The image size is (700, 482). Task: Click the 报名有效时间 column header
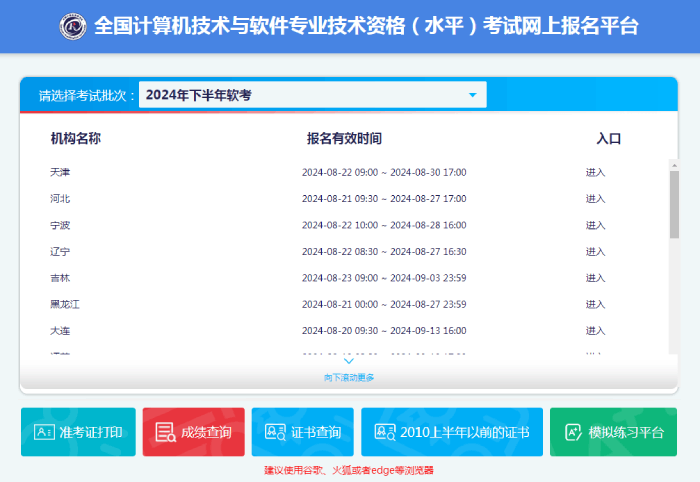tap(344, 138)
